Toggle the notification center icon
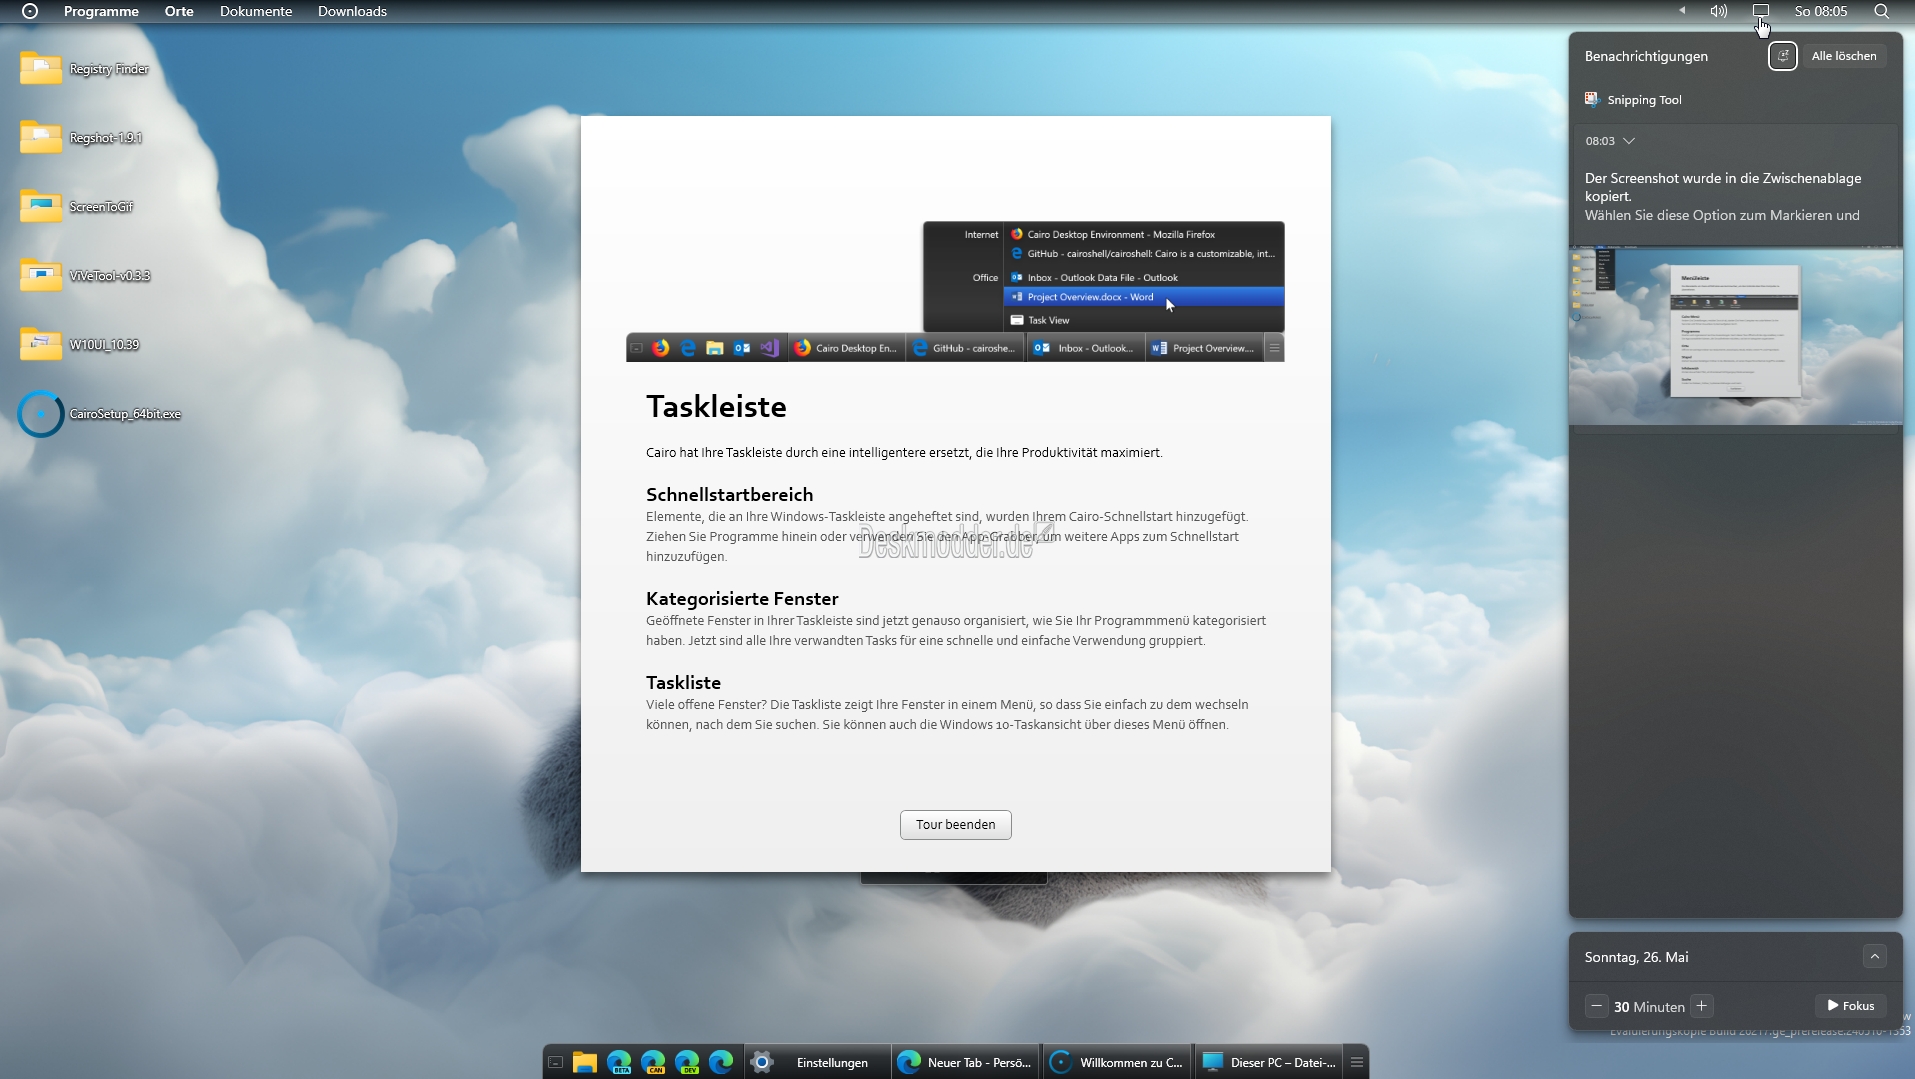Image resolution: width=1915 pixels, height=1079 pixels. pyautogui.click(x=1761, y=11)
